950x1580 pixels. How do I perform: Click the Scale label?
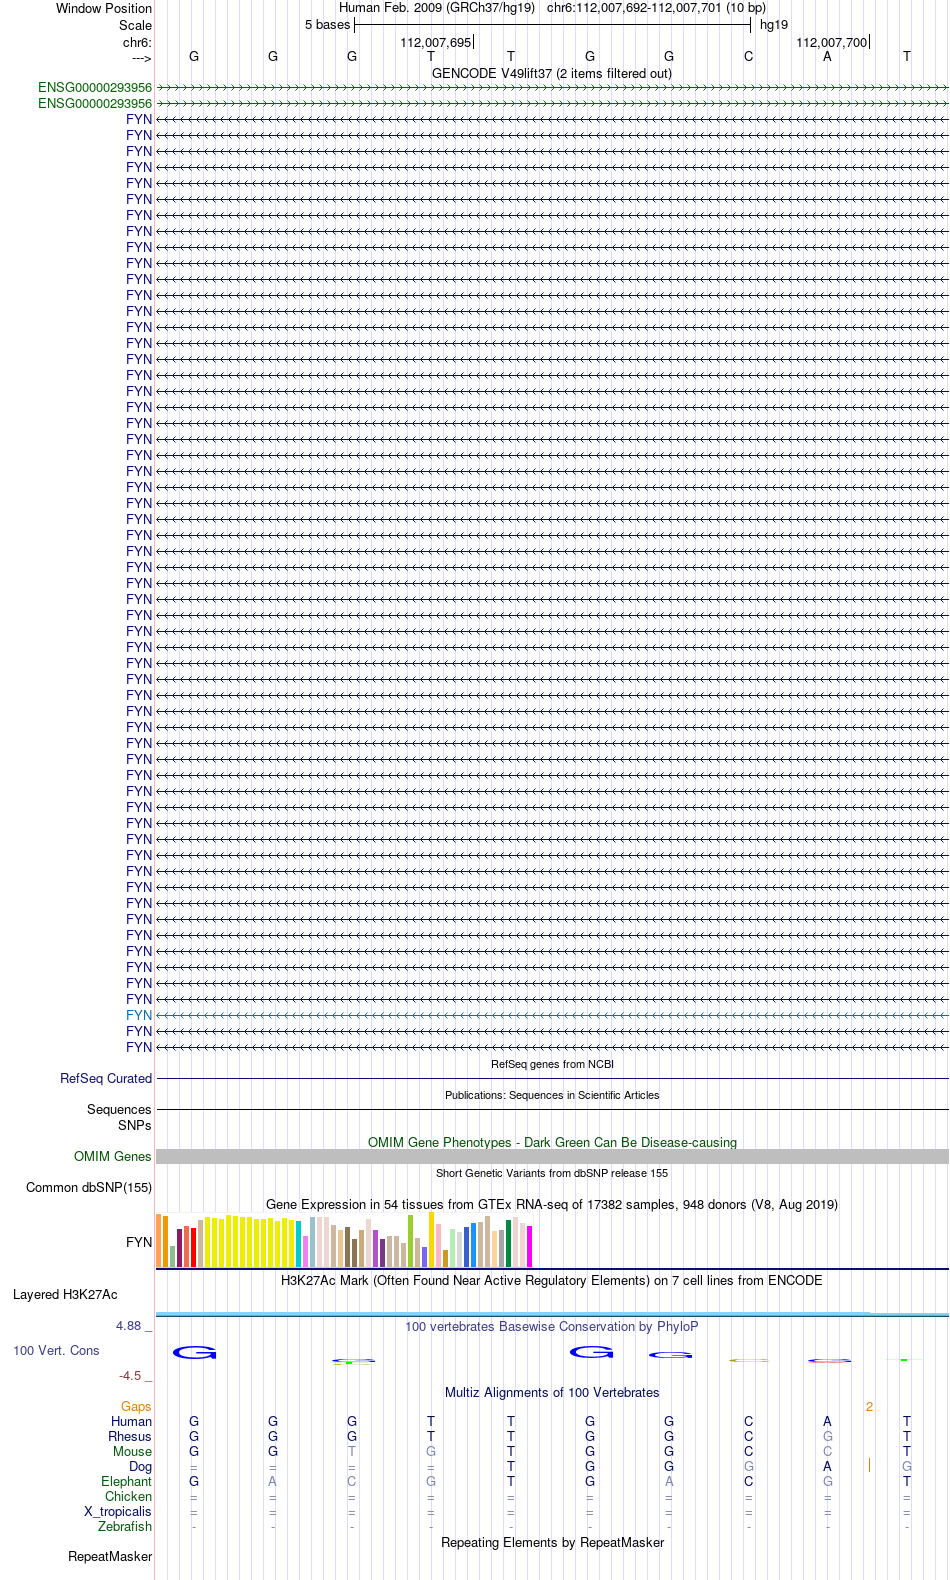135,25
